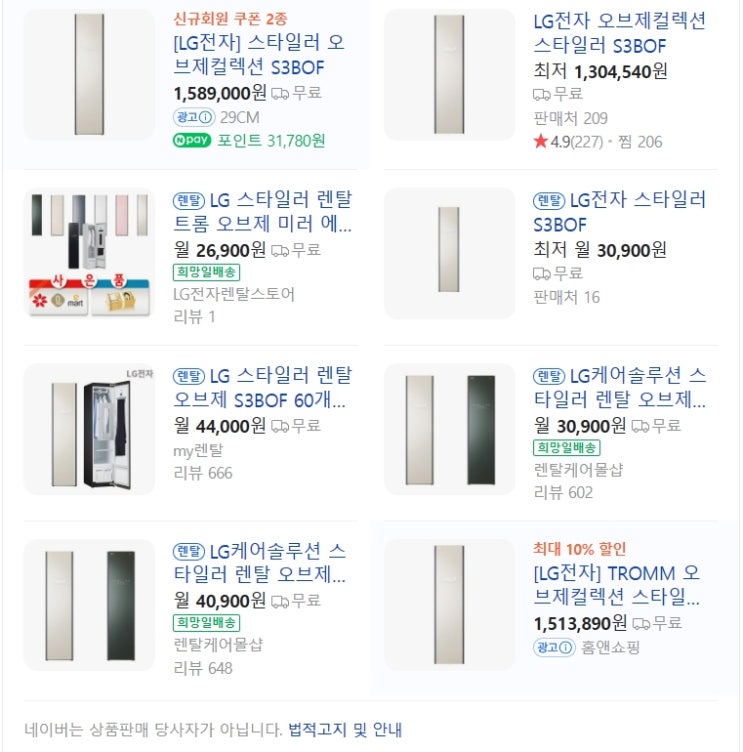Click the 광고 info badge next to 홈앤쇼핑

pos(554,647)
